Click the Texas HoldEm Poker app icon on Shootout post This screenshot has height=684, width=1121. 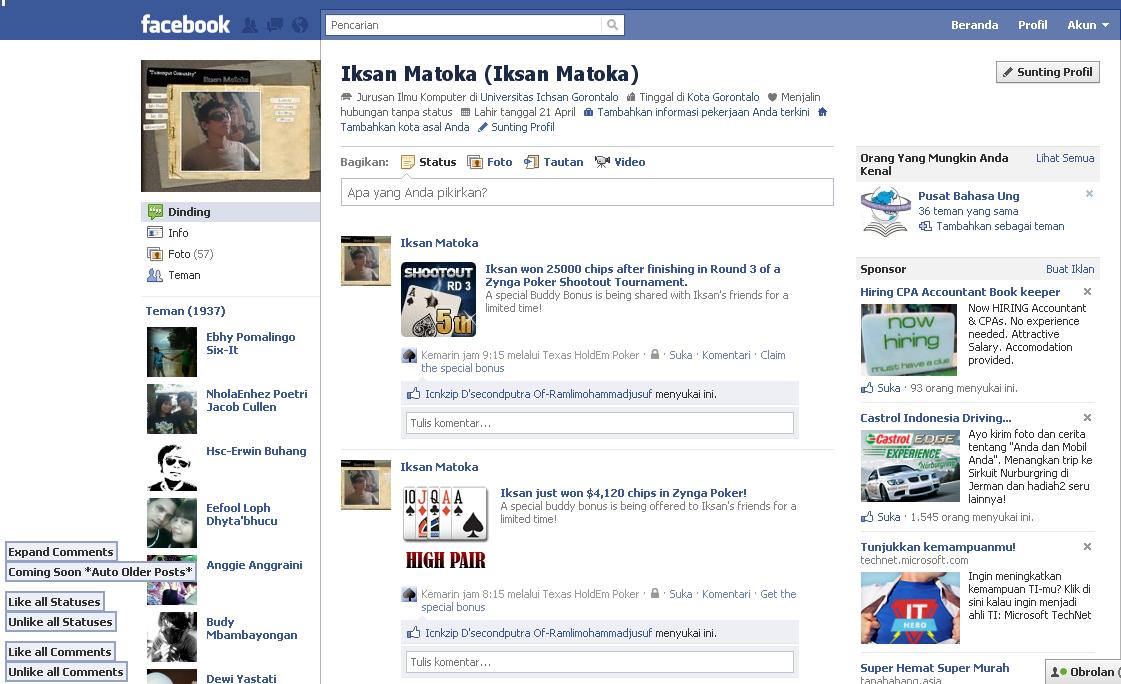[x=409, y=355]
